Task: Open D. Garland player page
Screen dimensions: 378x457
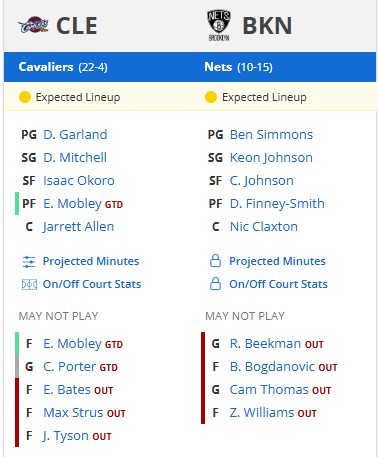Action: click(75, 135)
